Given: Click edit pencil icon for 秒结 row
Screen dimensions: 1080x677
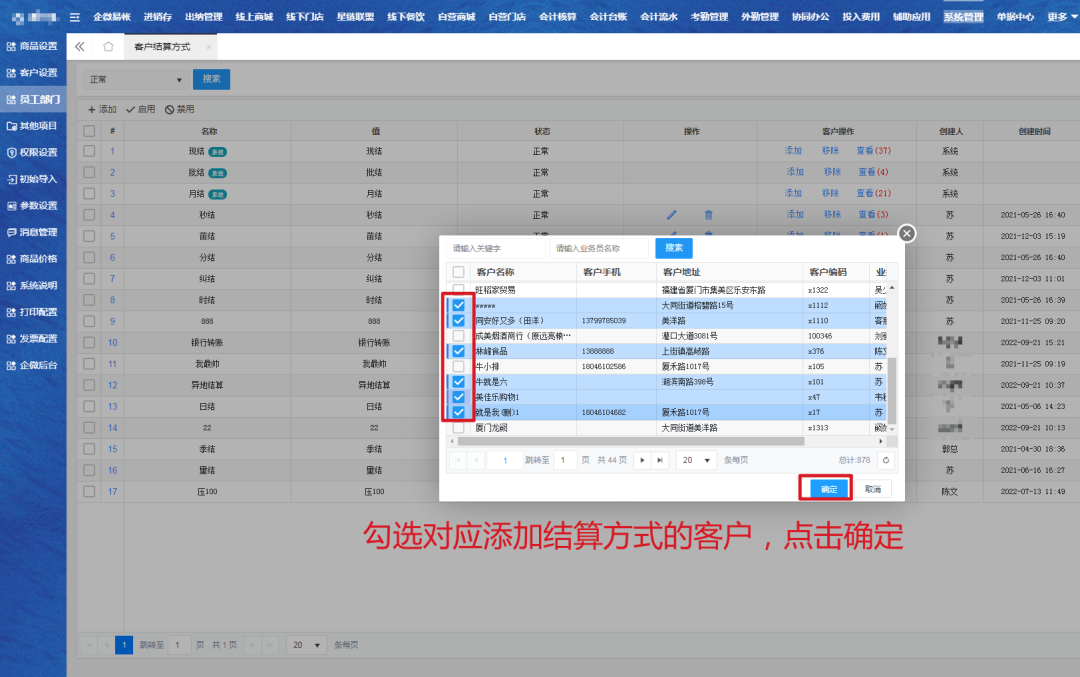Looking at the screenshot, I should (x=671, y=215).
